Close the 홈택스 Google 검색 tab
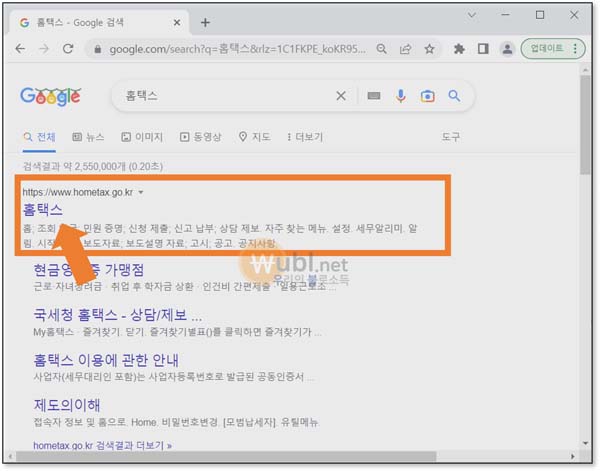The height and width of the screenshot is (471, 600). coord(177,23)
